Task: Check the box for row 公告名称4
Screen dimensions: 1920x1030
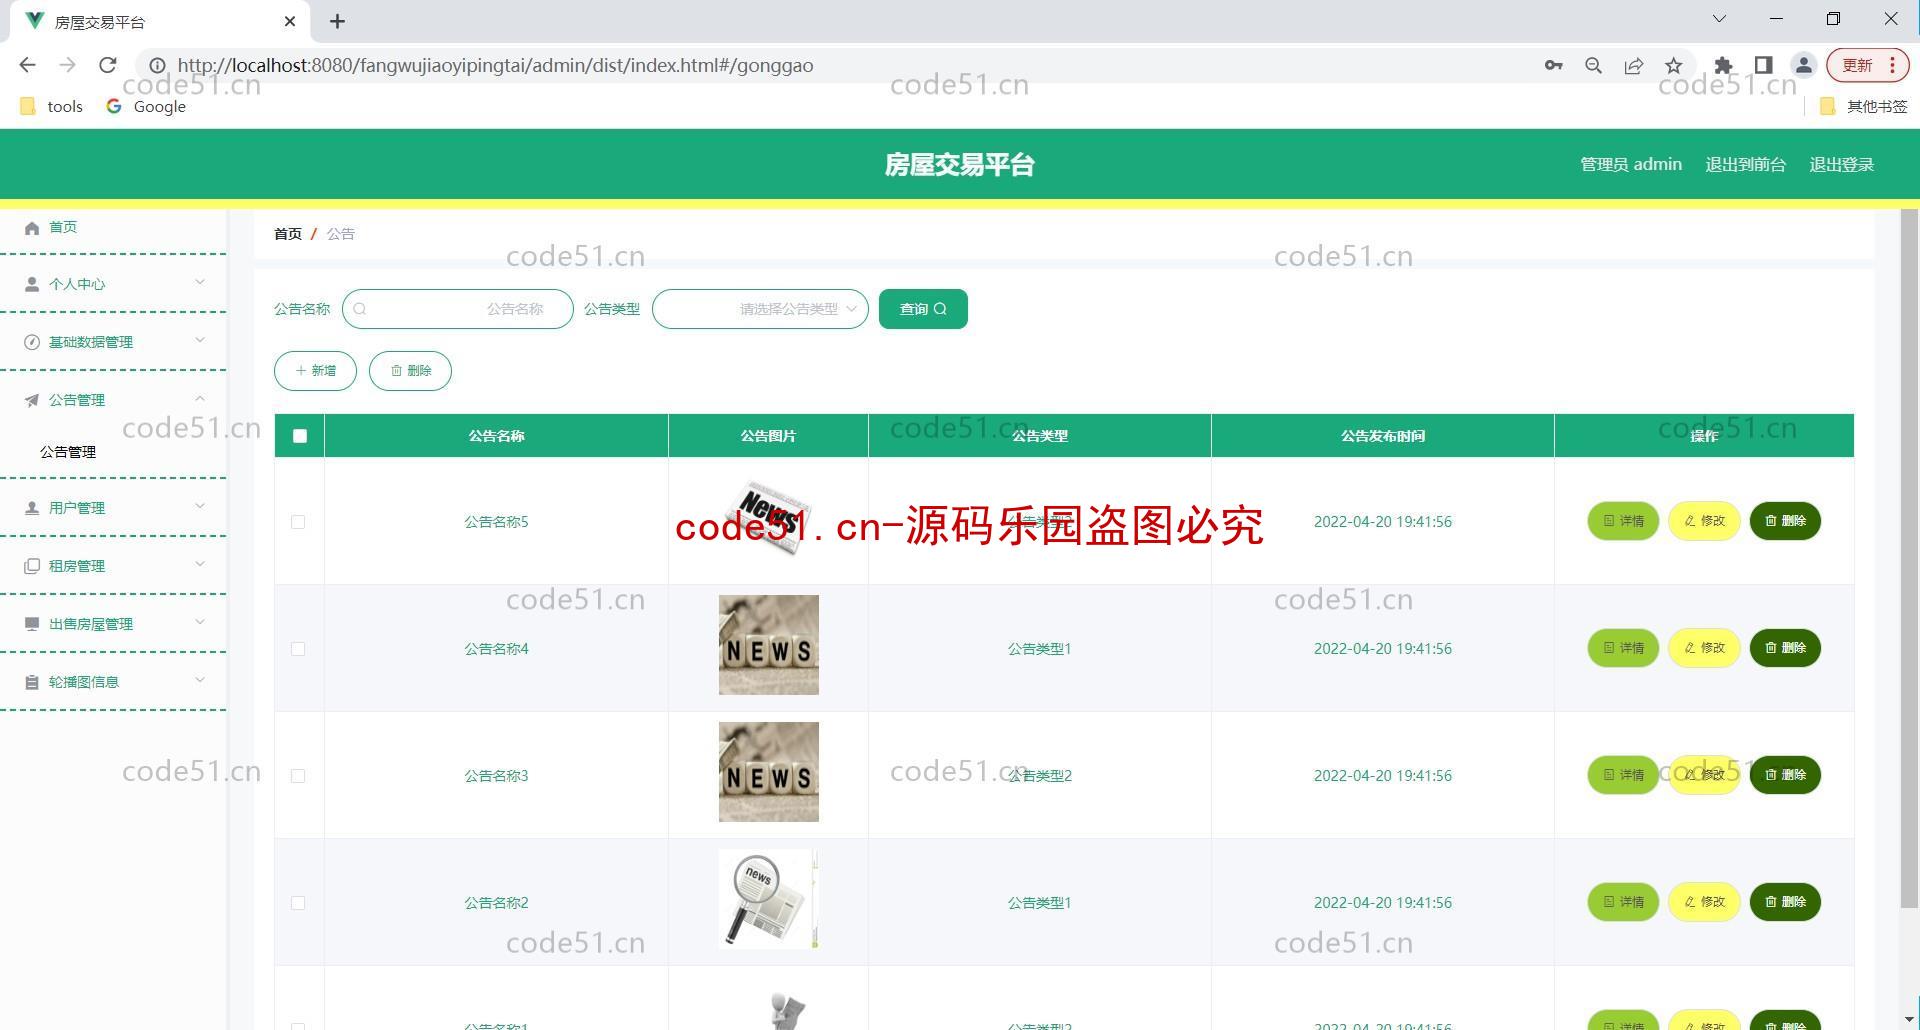Action: click(298, 649)
